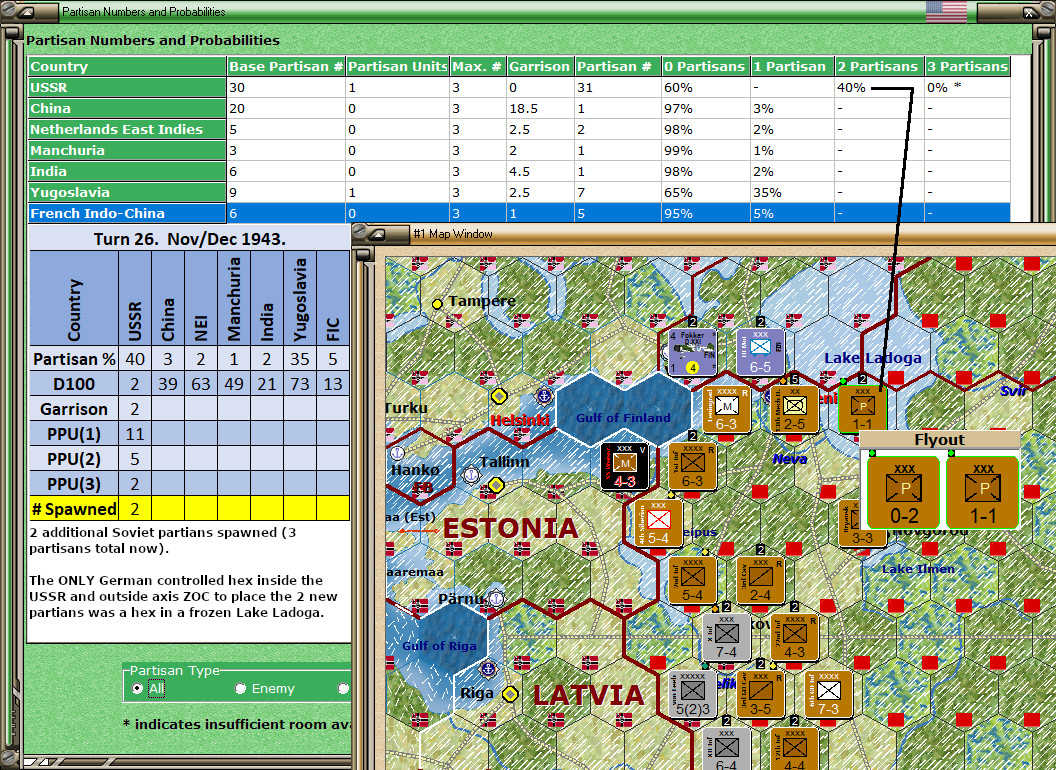Click the Hanko port anchor icon

point(397,453)
